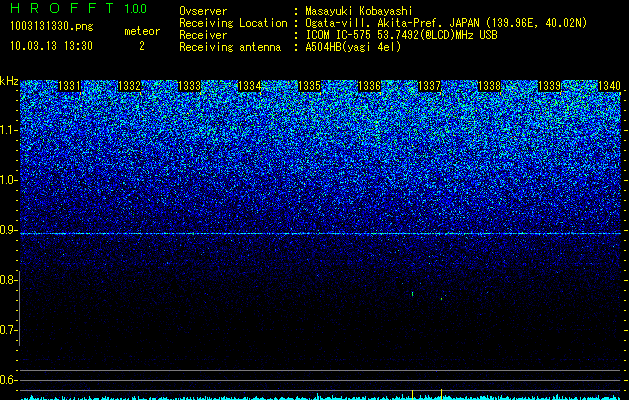Click the 1338 time marker

pyautogui.click(x=489, y=86)
